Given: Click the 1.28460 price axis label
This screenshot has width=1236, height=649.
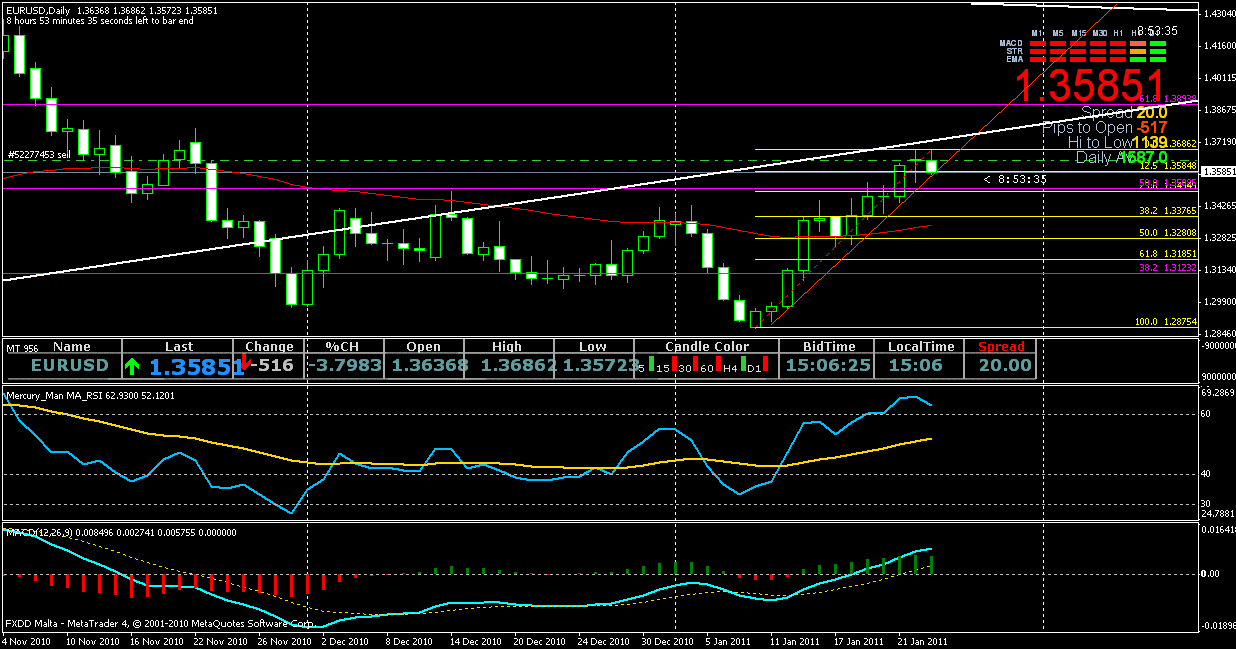Looking at the screenshot, I should pyautogui.click(x=1218, y=334).
